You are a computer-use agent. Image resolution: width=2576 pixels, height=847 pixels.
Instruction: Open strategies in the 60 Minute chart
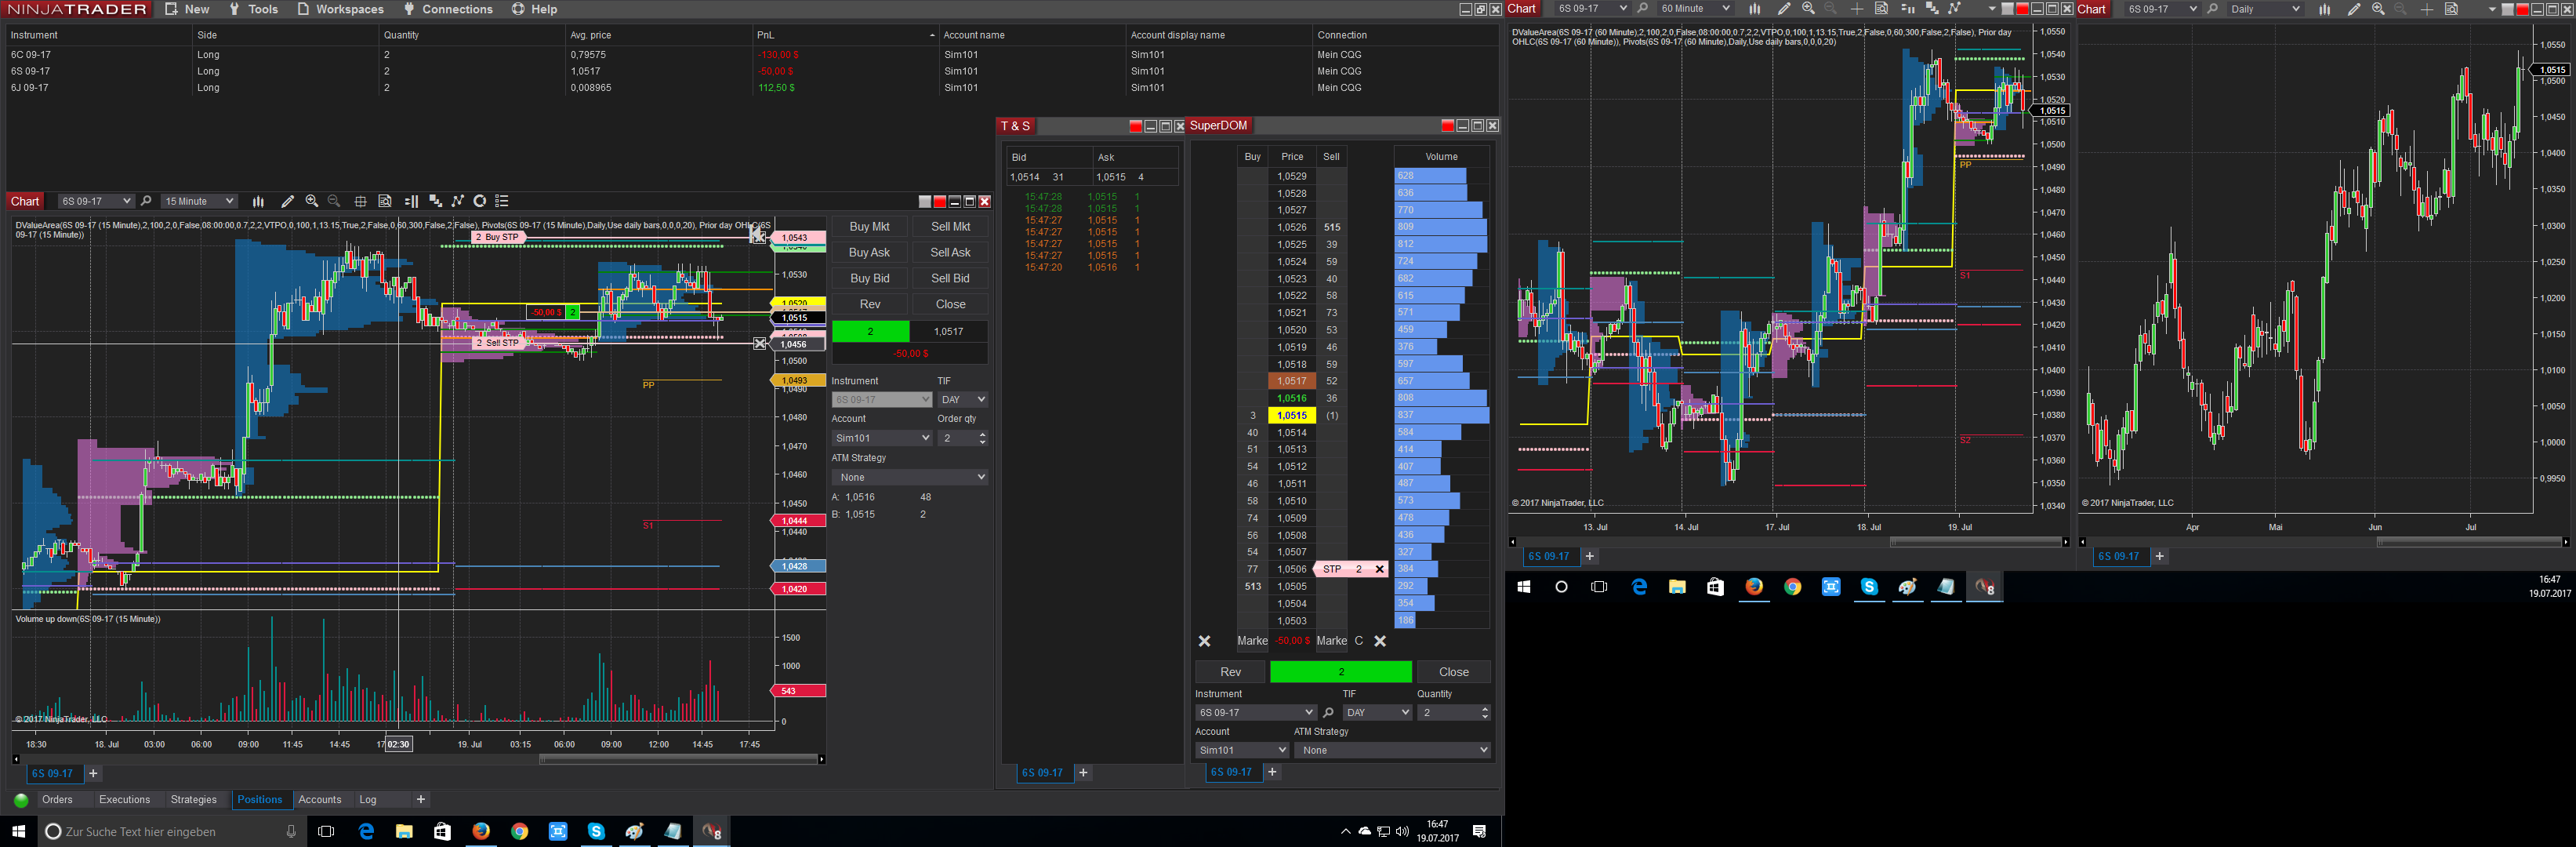(1955, 9)
